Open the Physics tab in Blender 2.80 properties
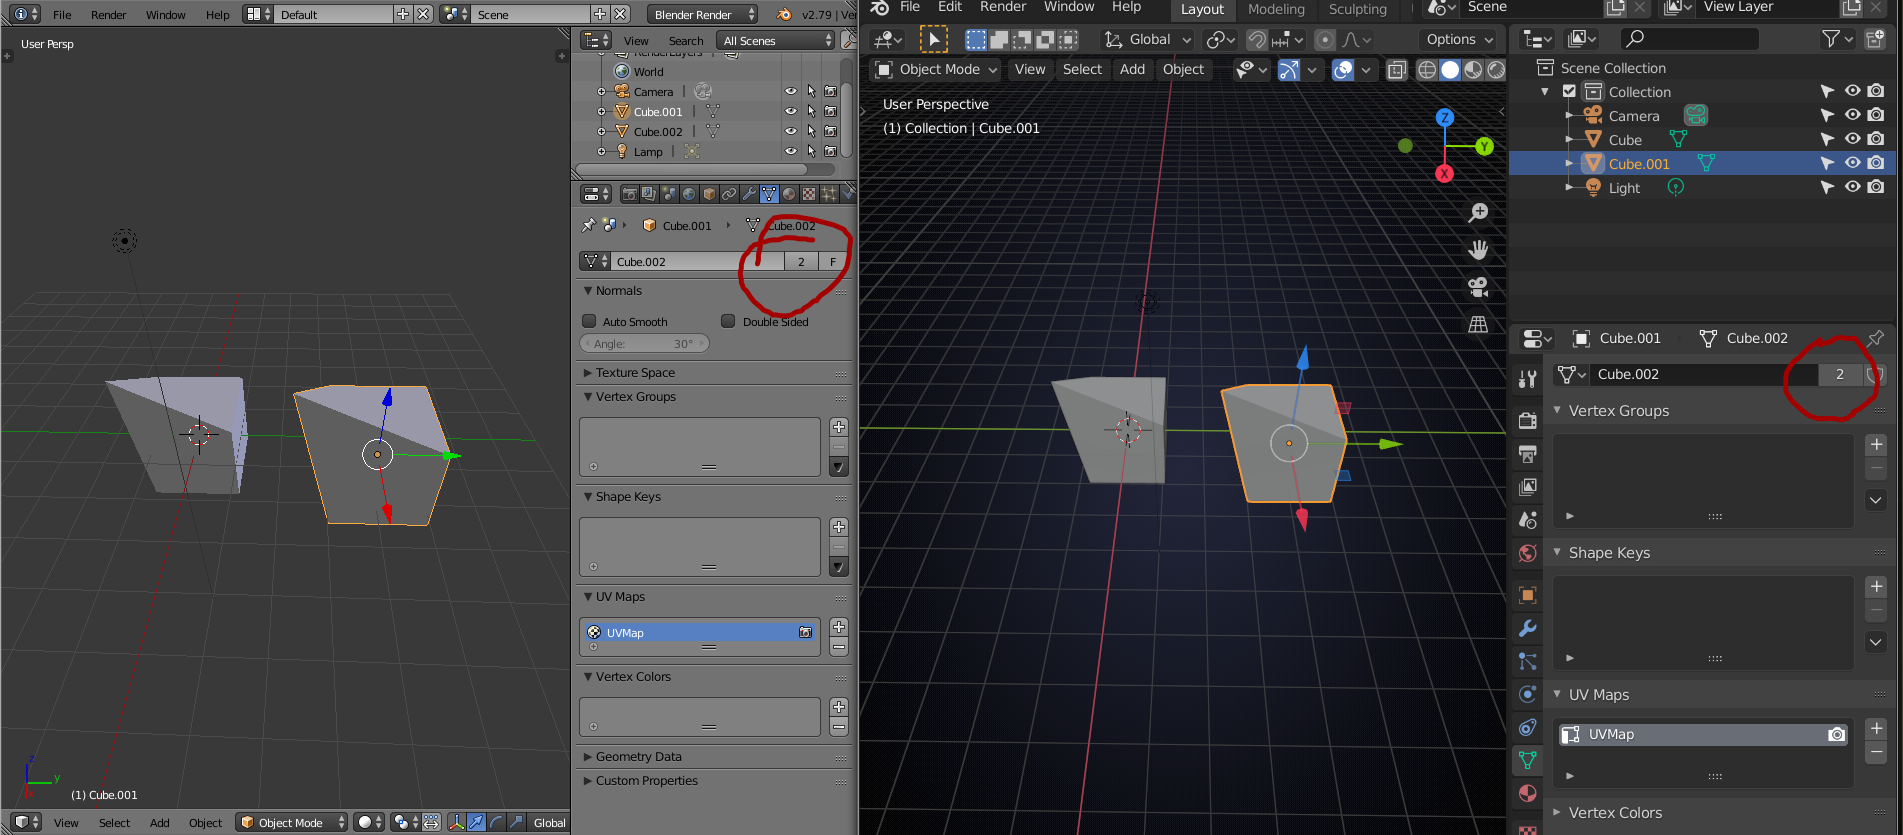The width and height of the screenshot is (1903, 835). (x=1527, y=695)
